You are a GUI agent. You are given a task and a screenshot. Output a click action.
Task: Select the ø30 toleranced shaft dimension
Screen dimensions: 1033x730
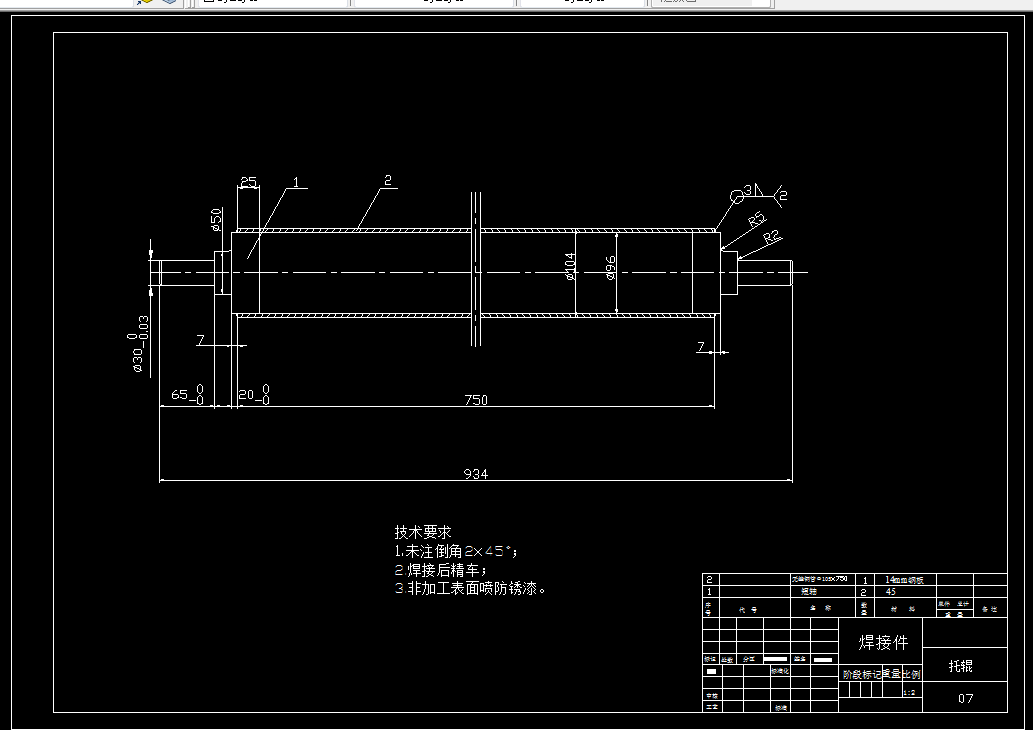(140, 344)
